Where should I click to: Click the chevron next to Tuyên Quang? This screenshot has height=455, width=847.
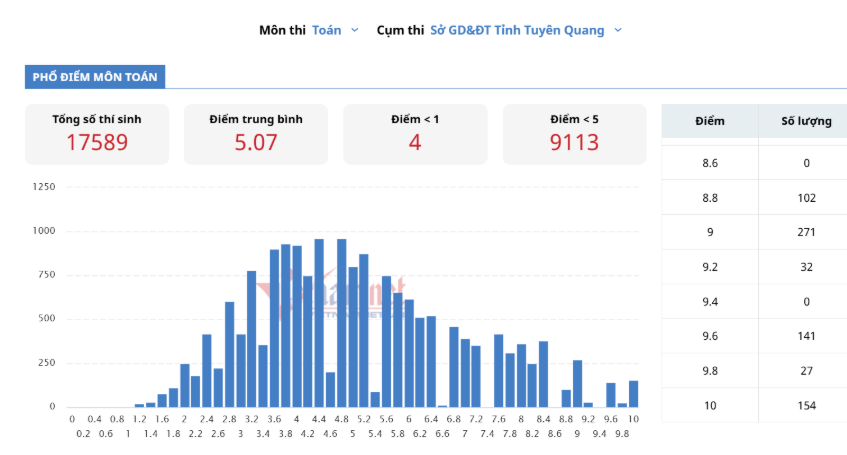point(618,30)
